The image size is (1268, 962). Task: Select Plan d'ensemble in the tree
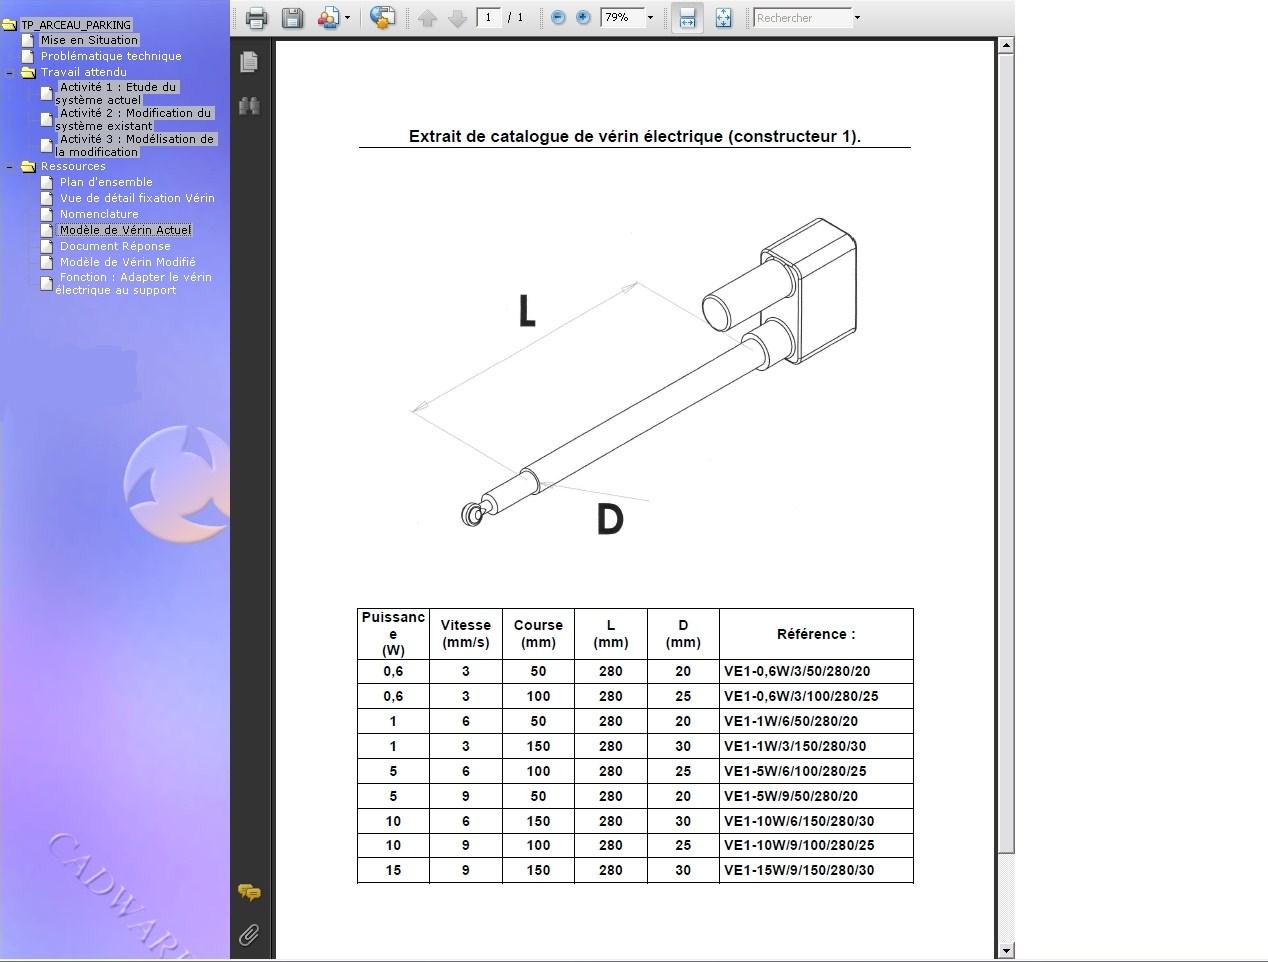pyautogui.click(x=106, y=182)
